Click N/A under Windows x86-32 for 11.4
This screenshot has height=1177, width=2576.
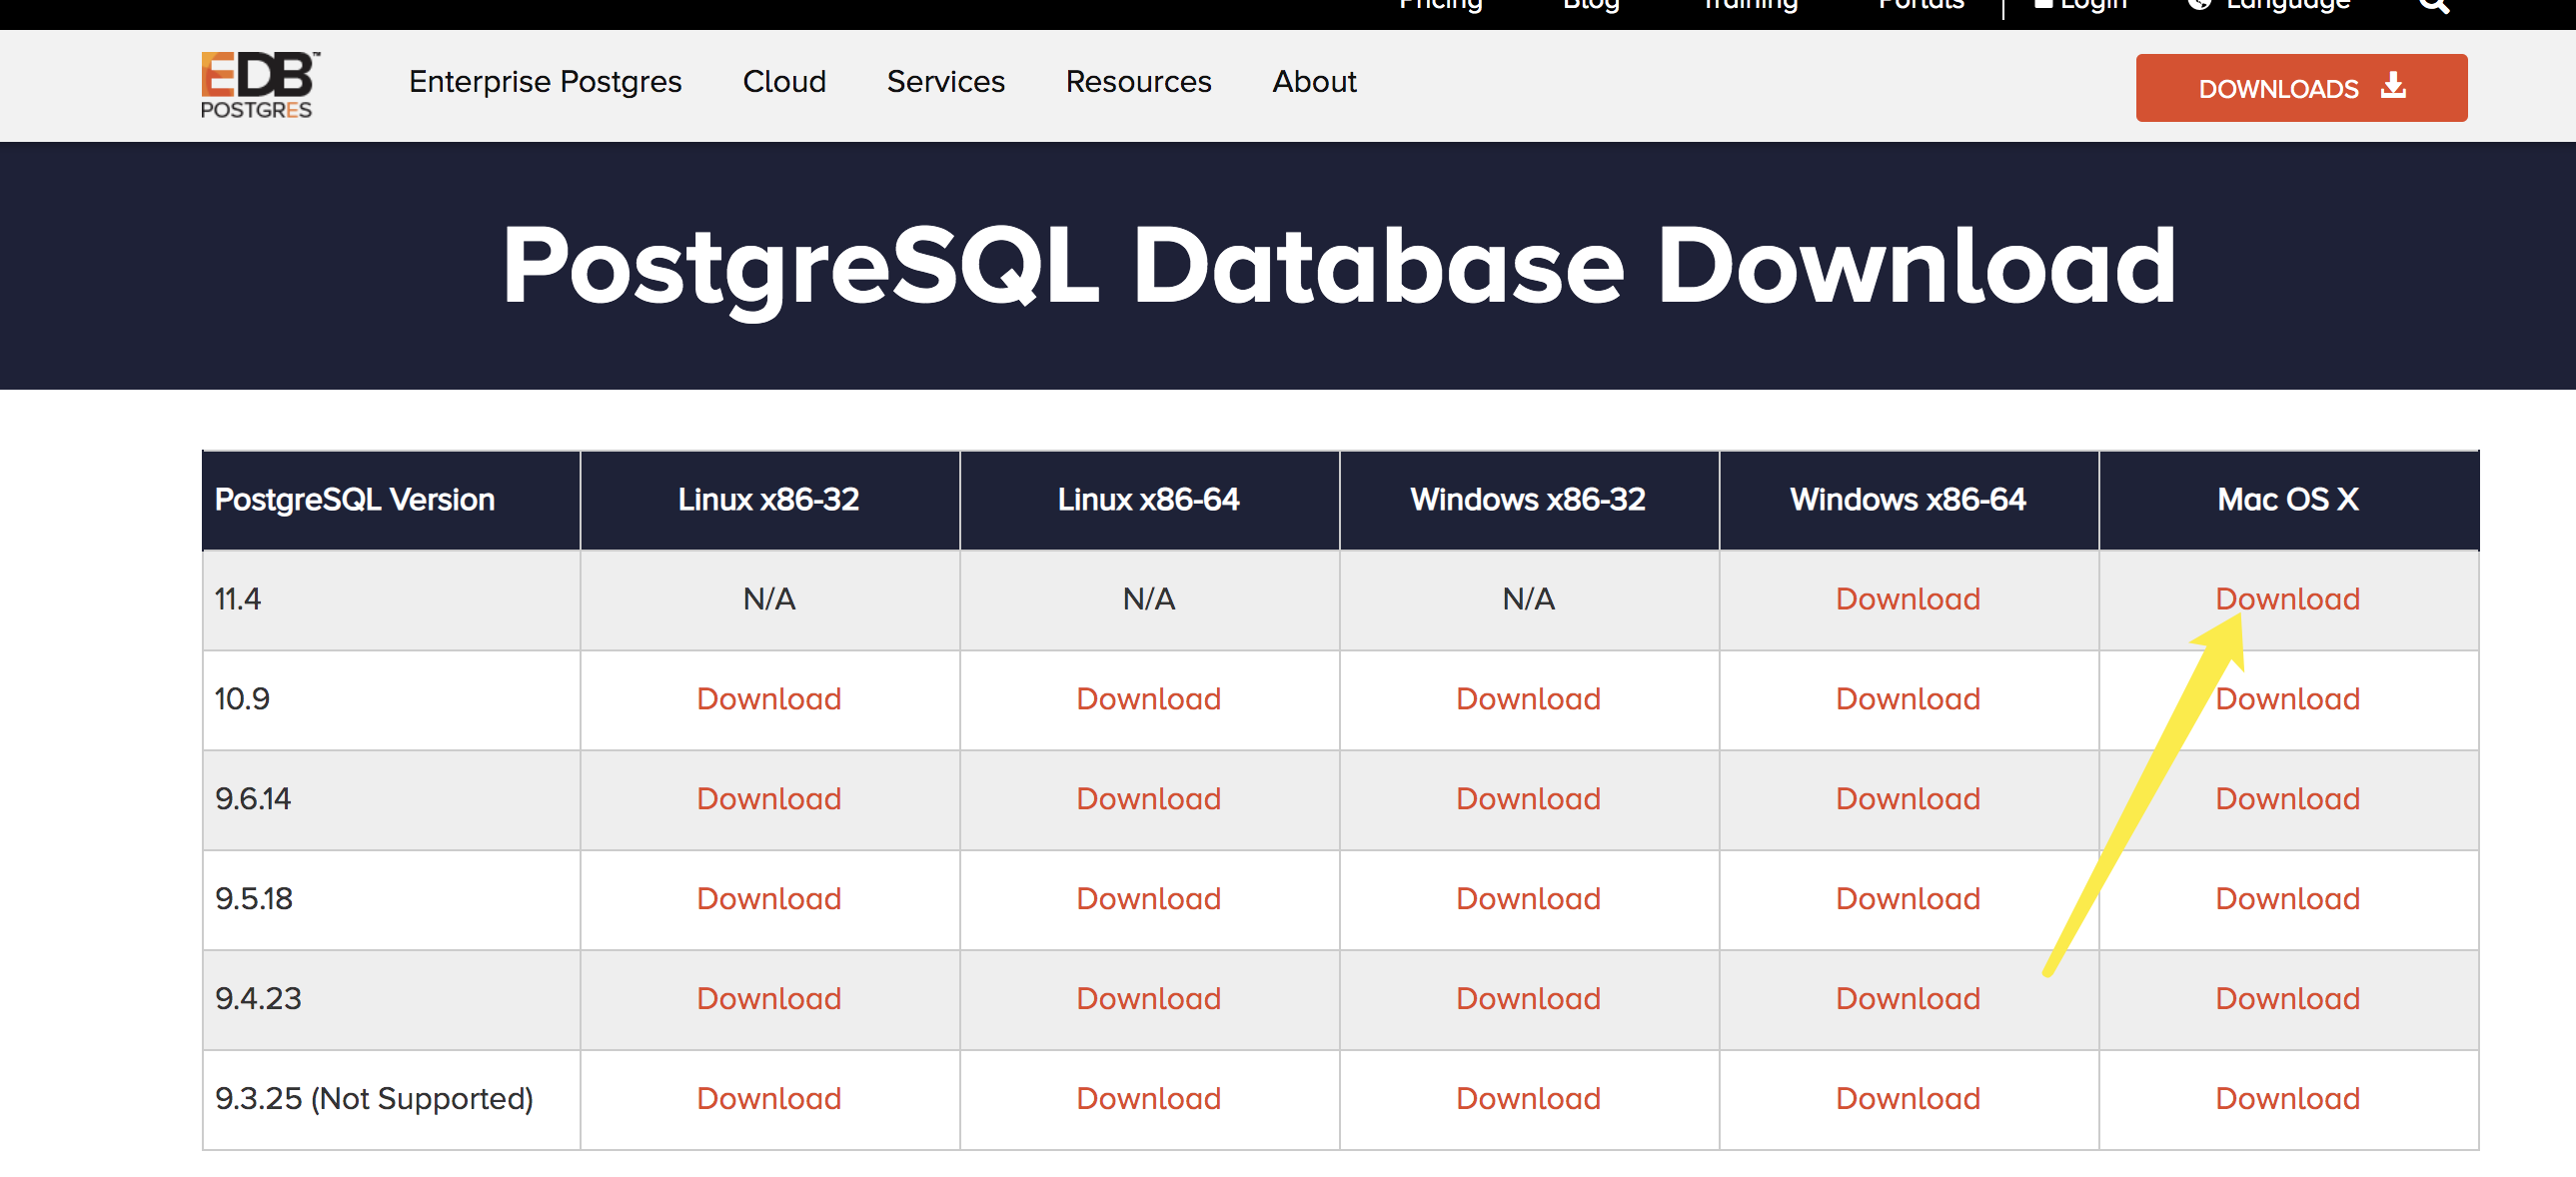click(1528, 599)
